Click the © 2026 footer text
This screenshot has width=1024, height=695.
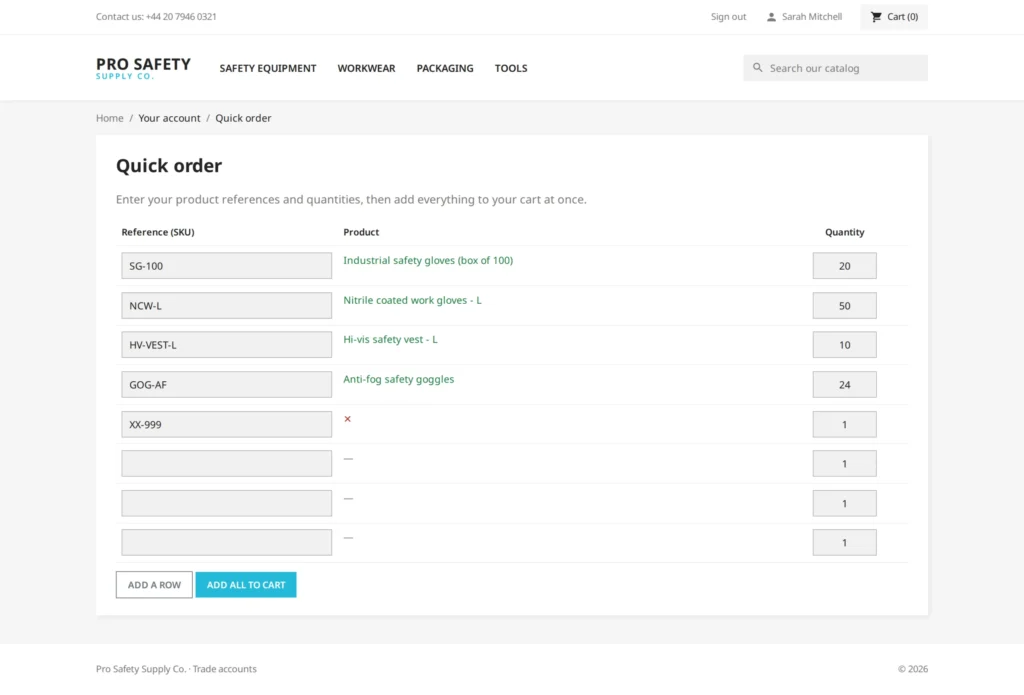(912, 669)
